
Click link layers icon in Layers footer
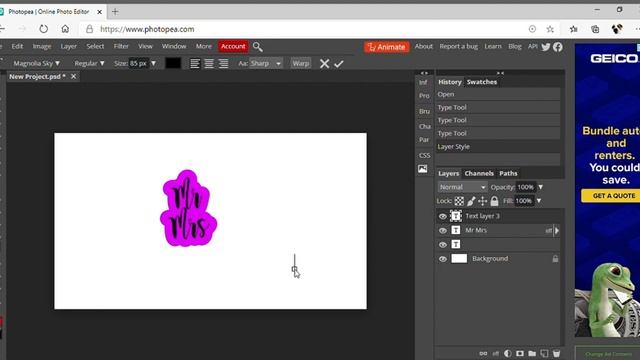click(x=483, y=353)
